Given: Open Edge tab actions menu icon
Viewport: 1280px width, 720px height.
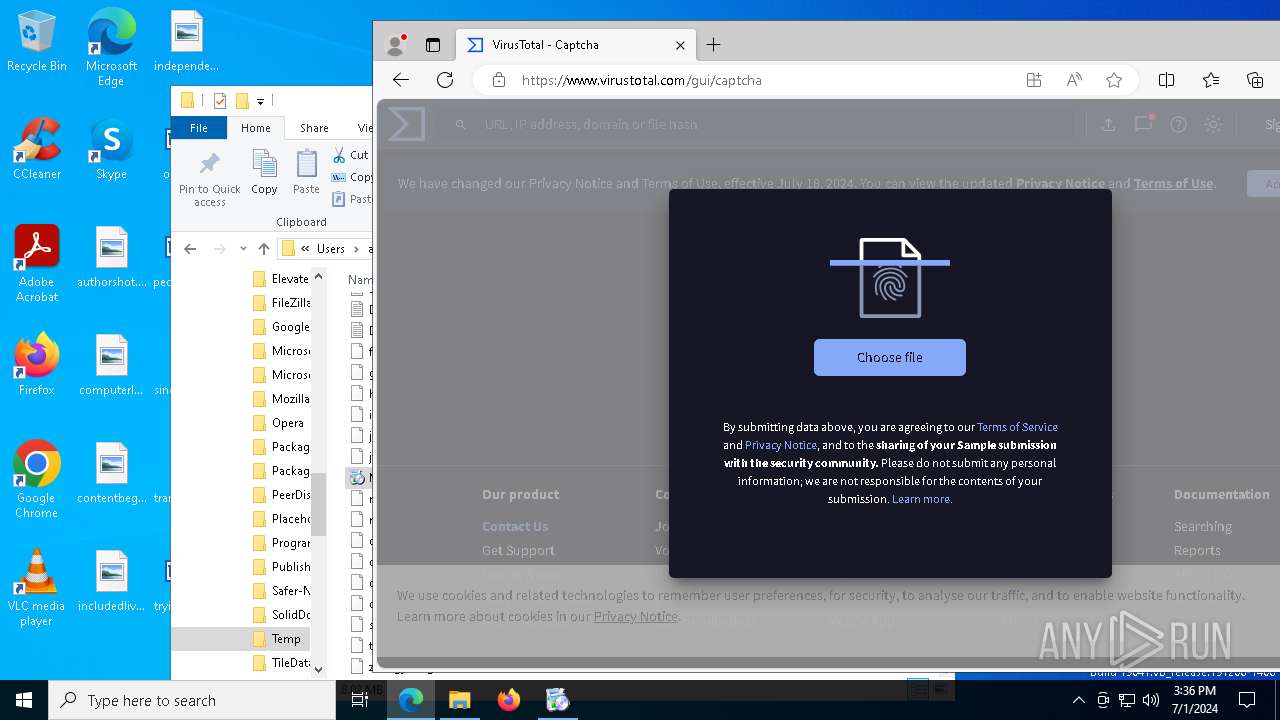Looking at the screenshot, I should tap(433, 45).
